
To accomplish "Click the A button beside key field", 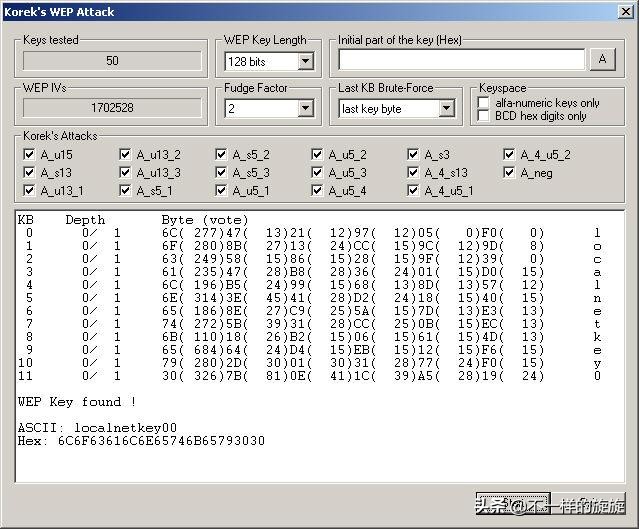I will point(603,60).
